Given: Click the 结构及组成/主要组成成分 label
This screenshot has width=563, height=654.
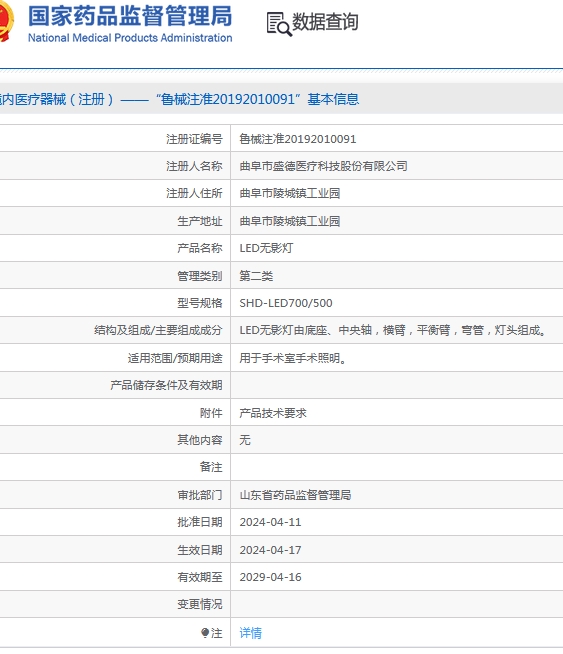Looking at the screenshot, I should coord(158,330).
